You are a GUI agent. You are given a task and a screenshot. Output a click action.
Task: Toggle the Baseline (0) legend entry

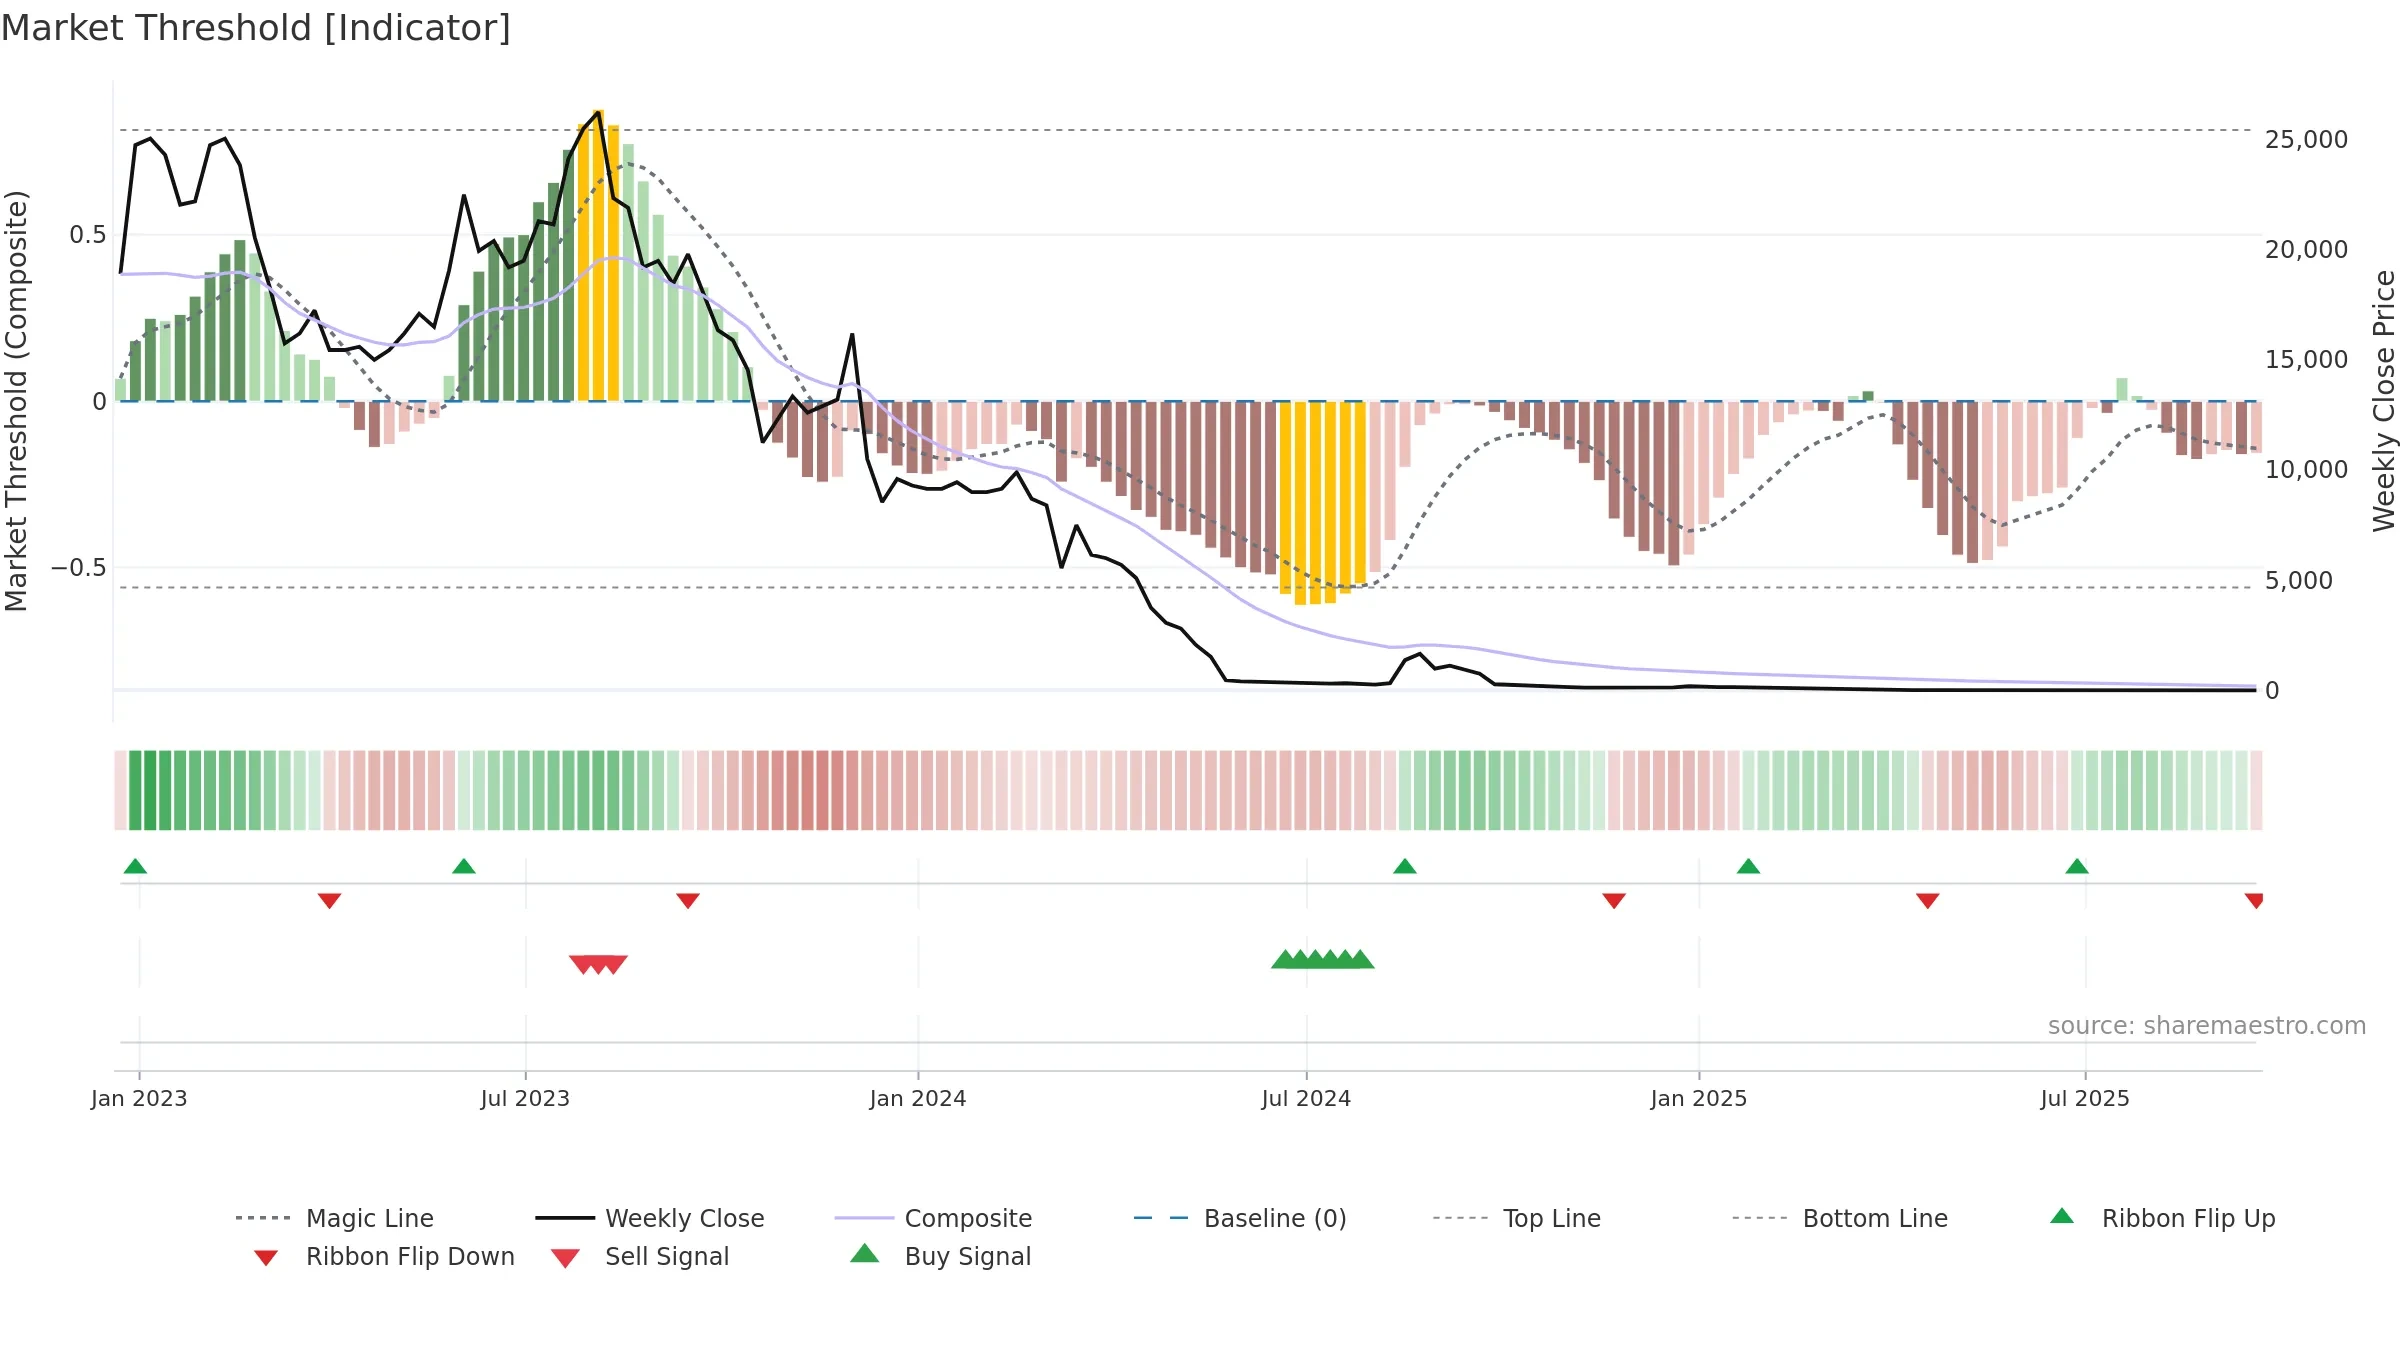pos(1240,1218)
